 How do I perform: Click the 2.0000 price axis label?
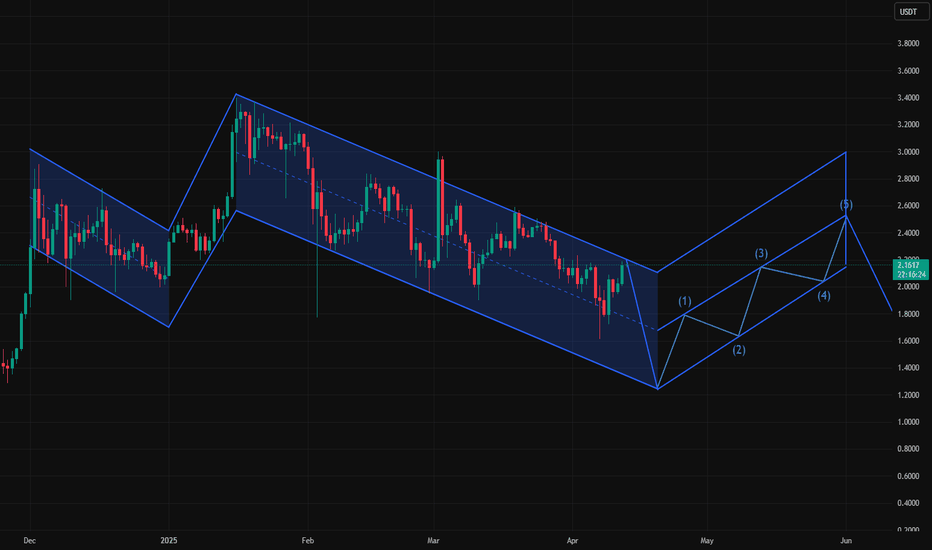(908, 287)
